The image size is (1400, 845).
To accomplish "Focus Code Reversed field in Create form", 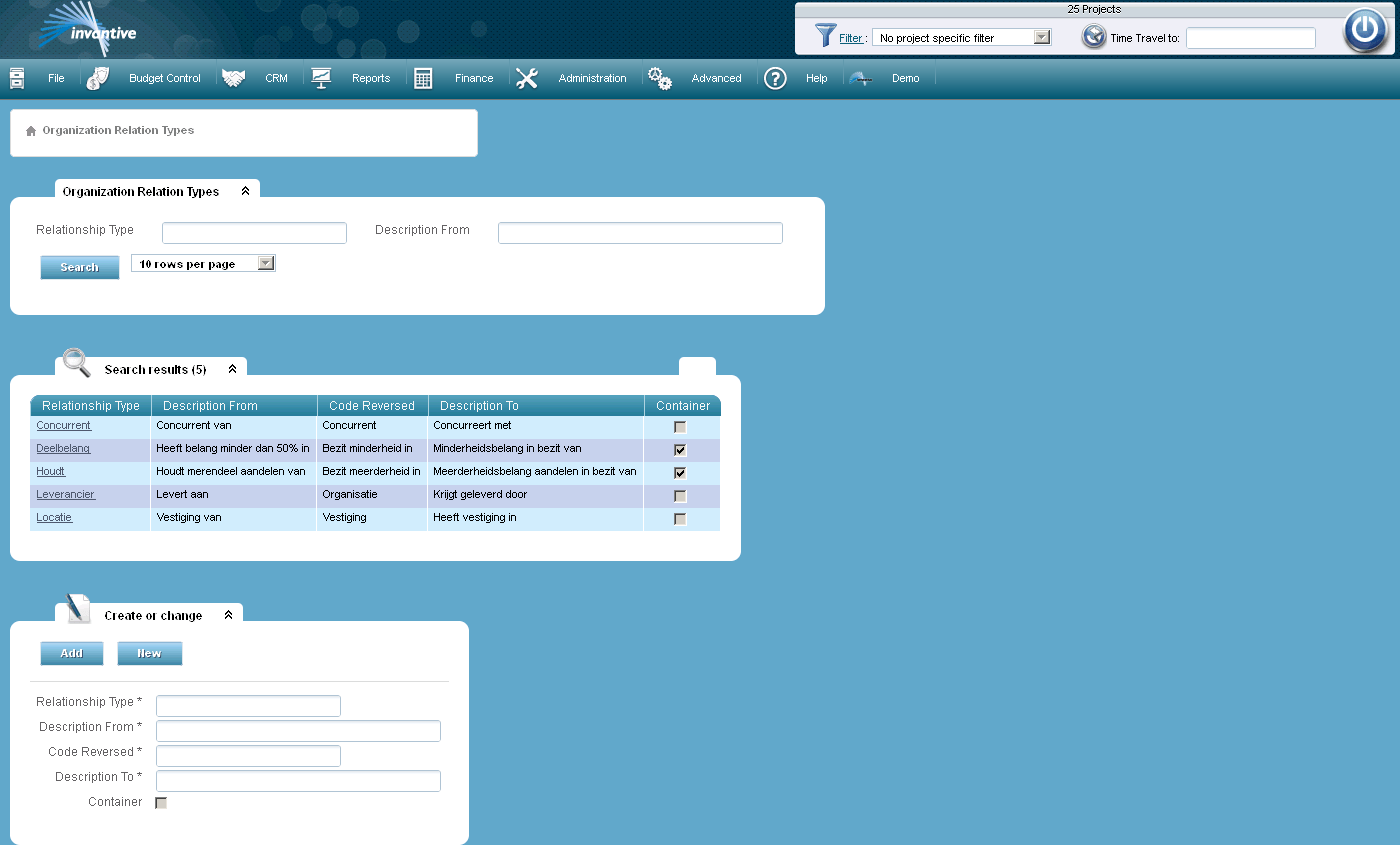I will [248, 756].
